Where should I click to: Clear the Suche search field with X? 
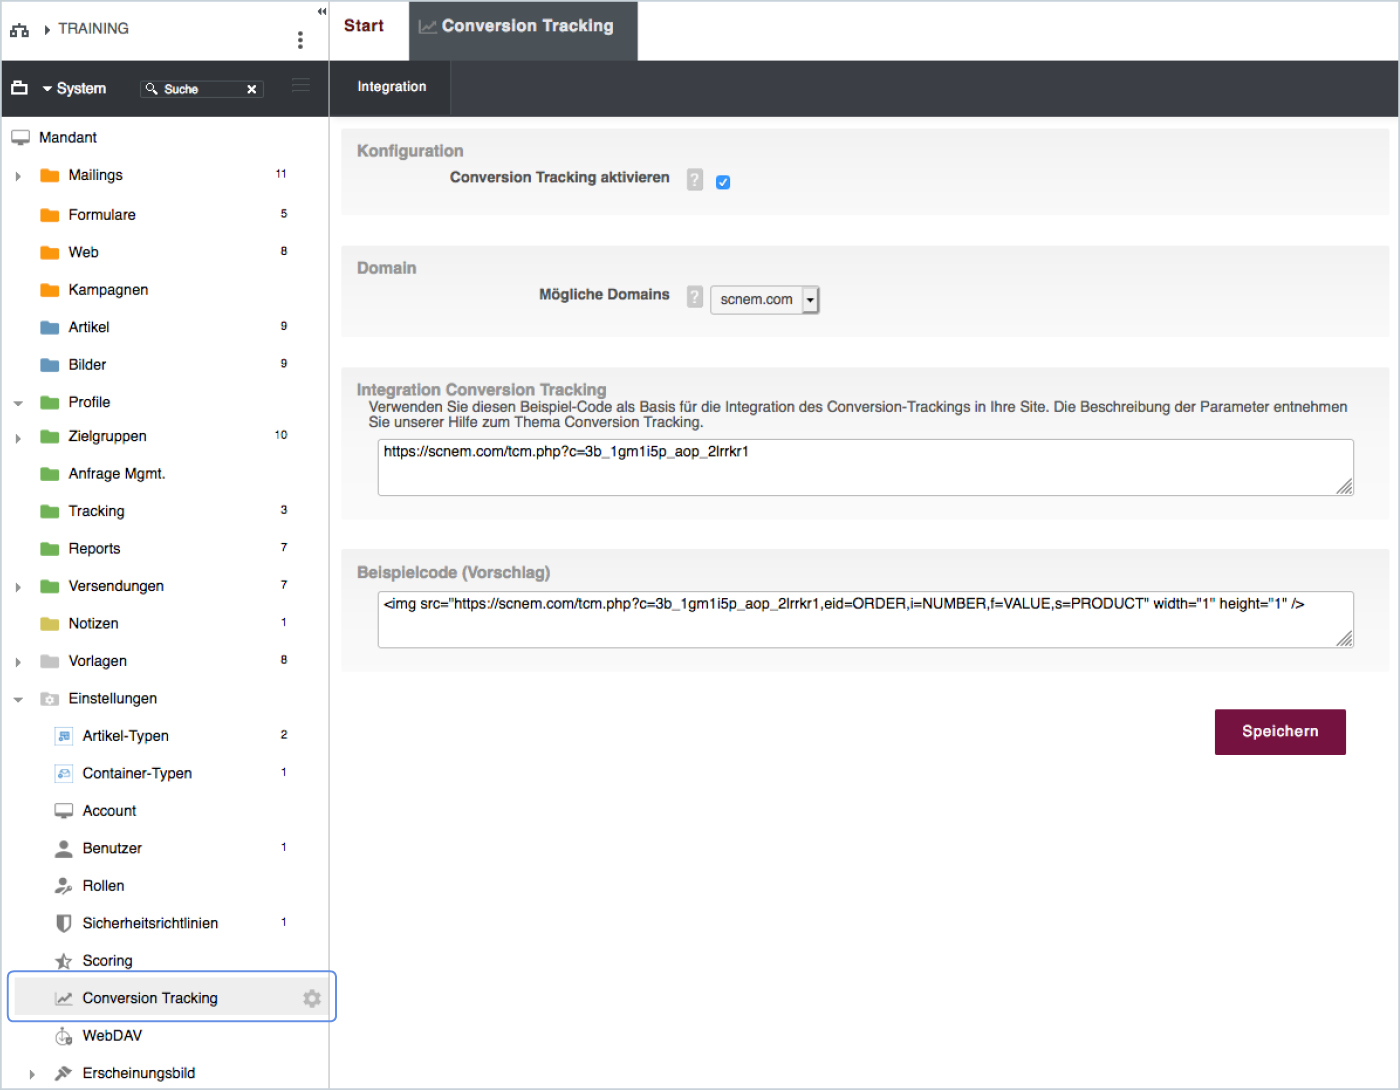click(252, 89)
